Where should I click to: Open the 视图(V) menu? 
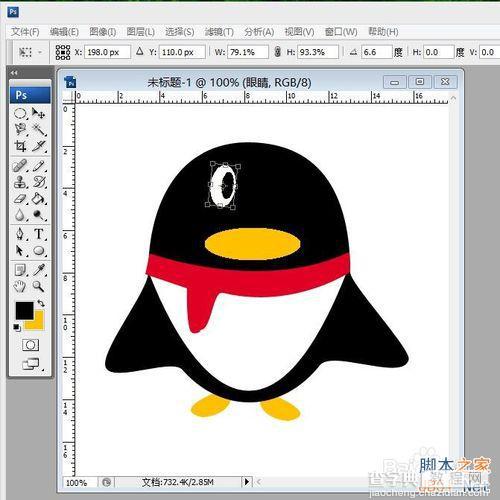[x=299, y=32]
